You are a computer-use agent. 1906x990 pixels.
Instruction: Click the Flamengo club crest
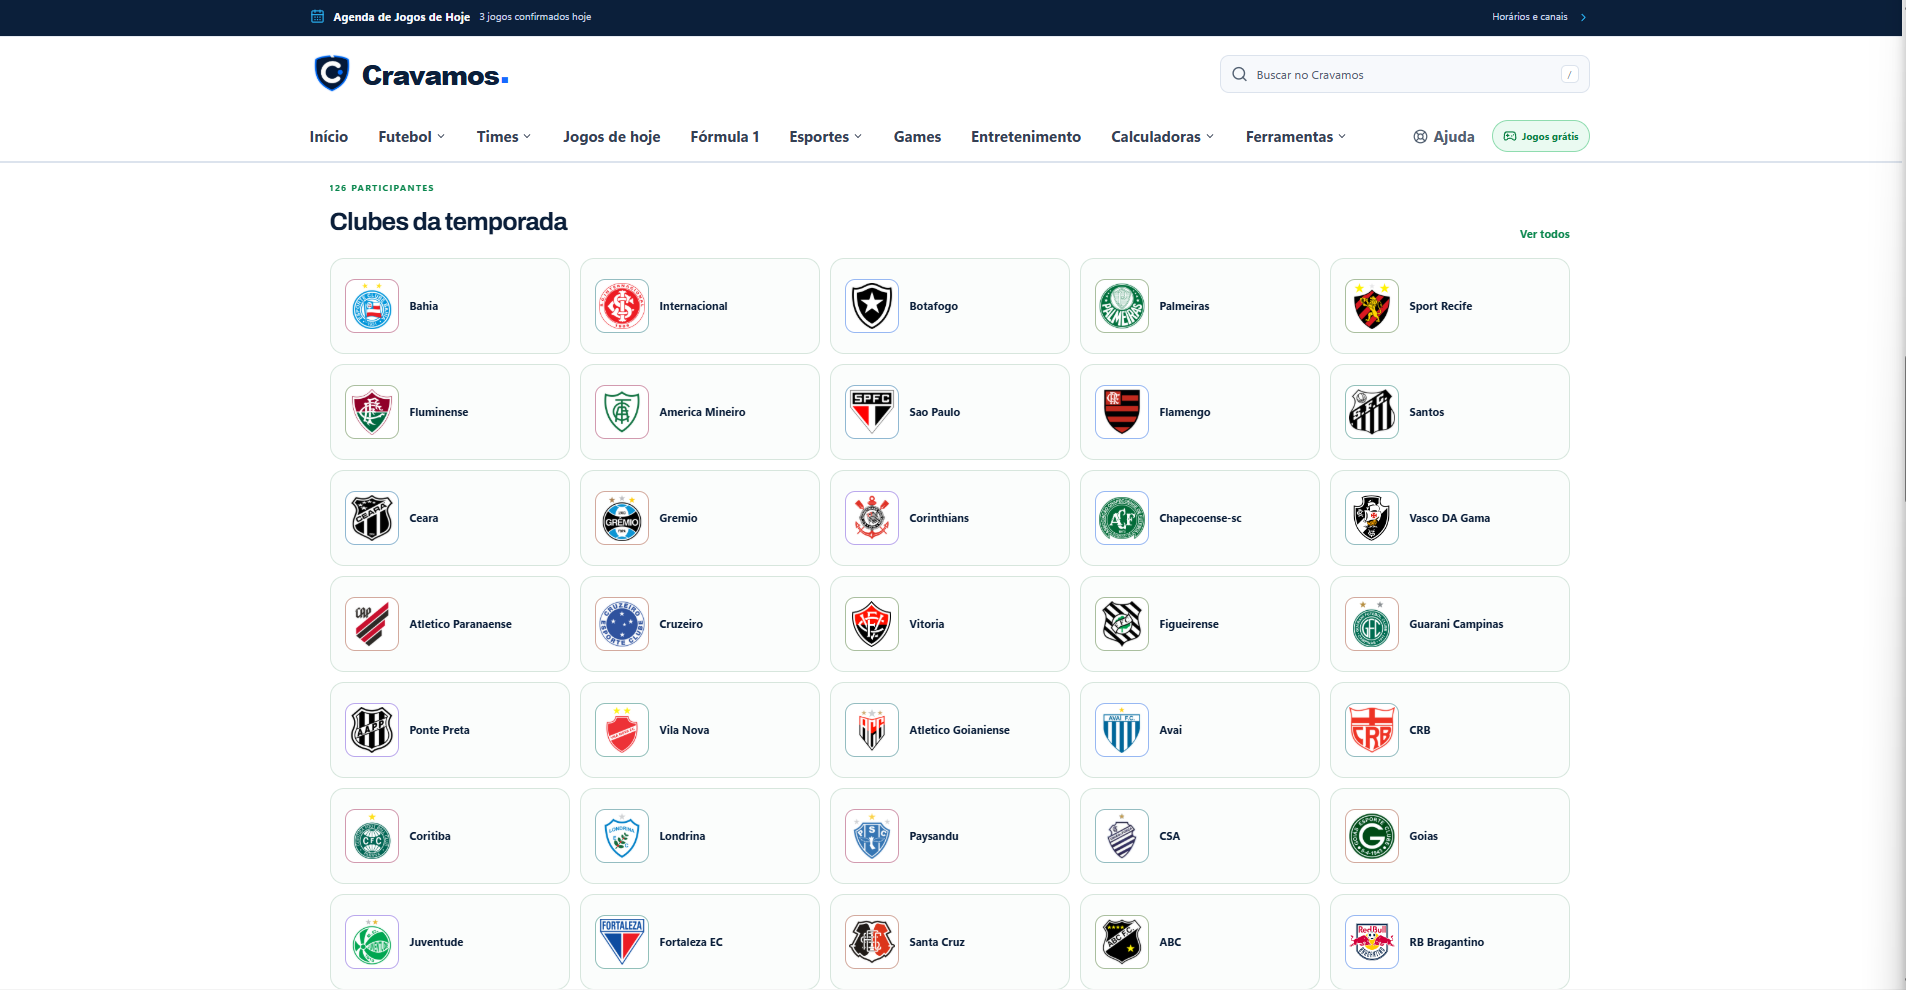coord(1122,412)
